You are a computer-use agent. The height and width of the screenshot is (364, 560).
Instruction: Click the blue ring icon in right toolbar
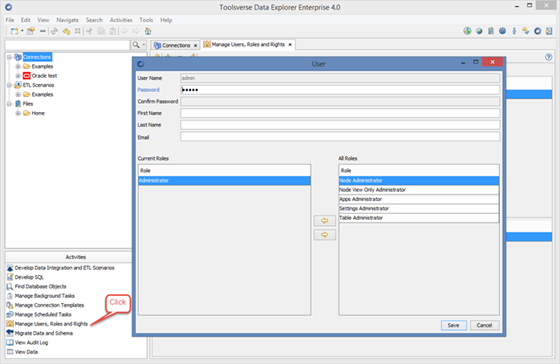pyautogui.click(x=538, y=31)
